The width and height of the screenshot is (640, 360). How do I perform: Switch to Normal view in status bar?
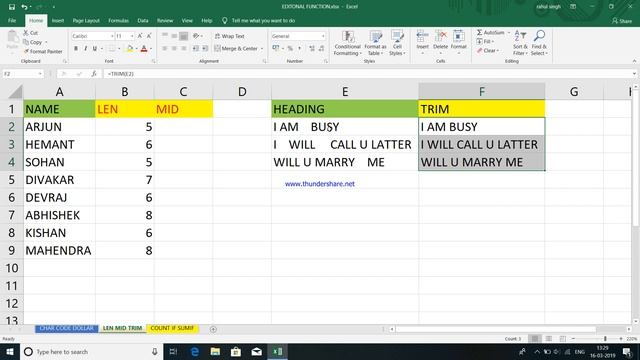[534, 339]
